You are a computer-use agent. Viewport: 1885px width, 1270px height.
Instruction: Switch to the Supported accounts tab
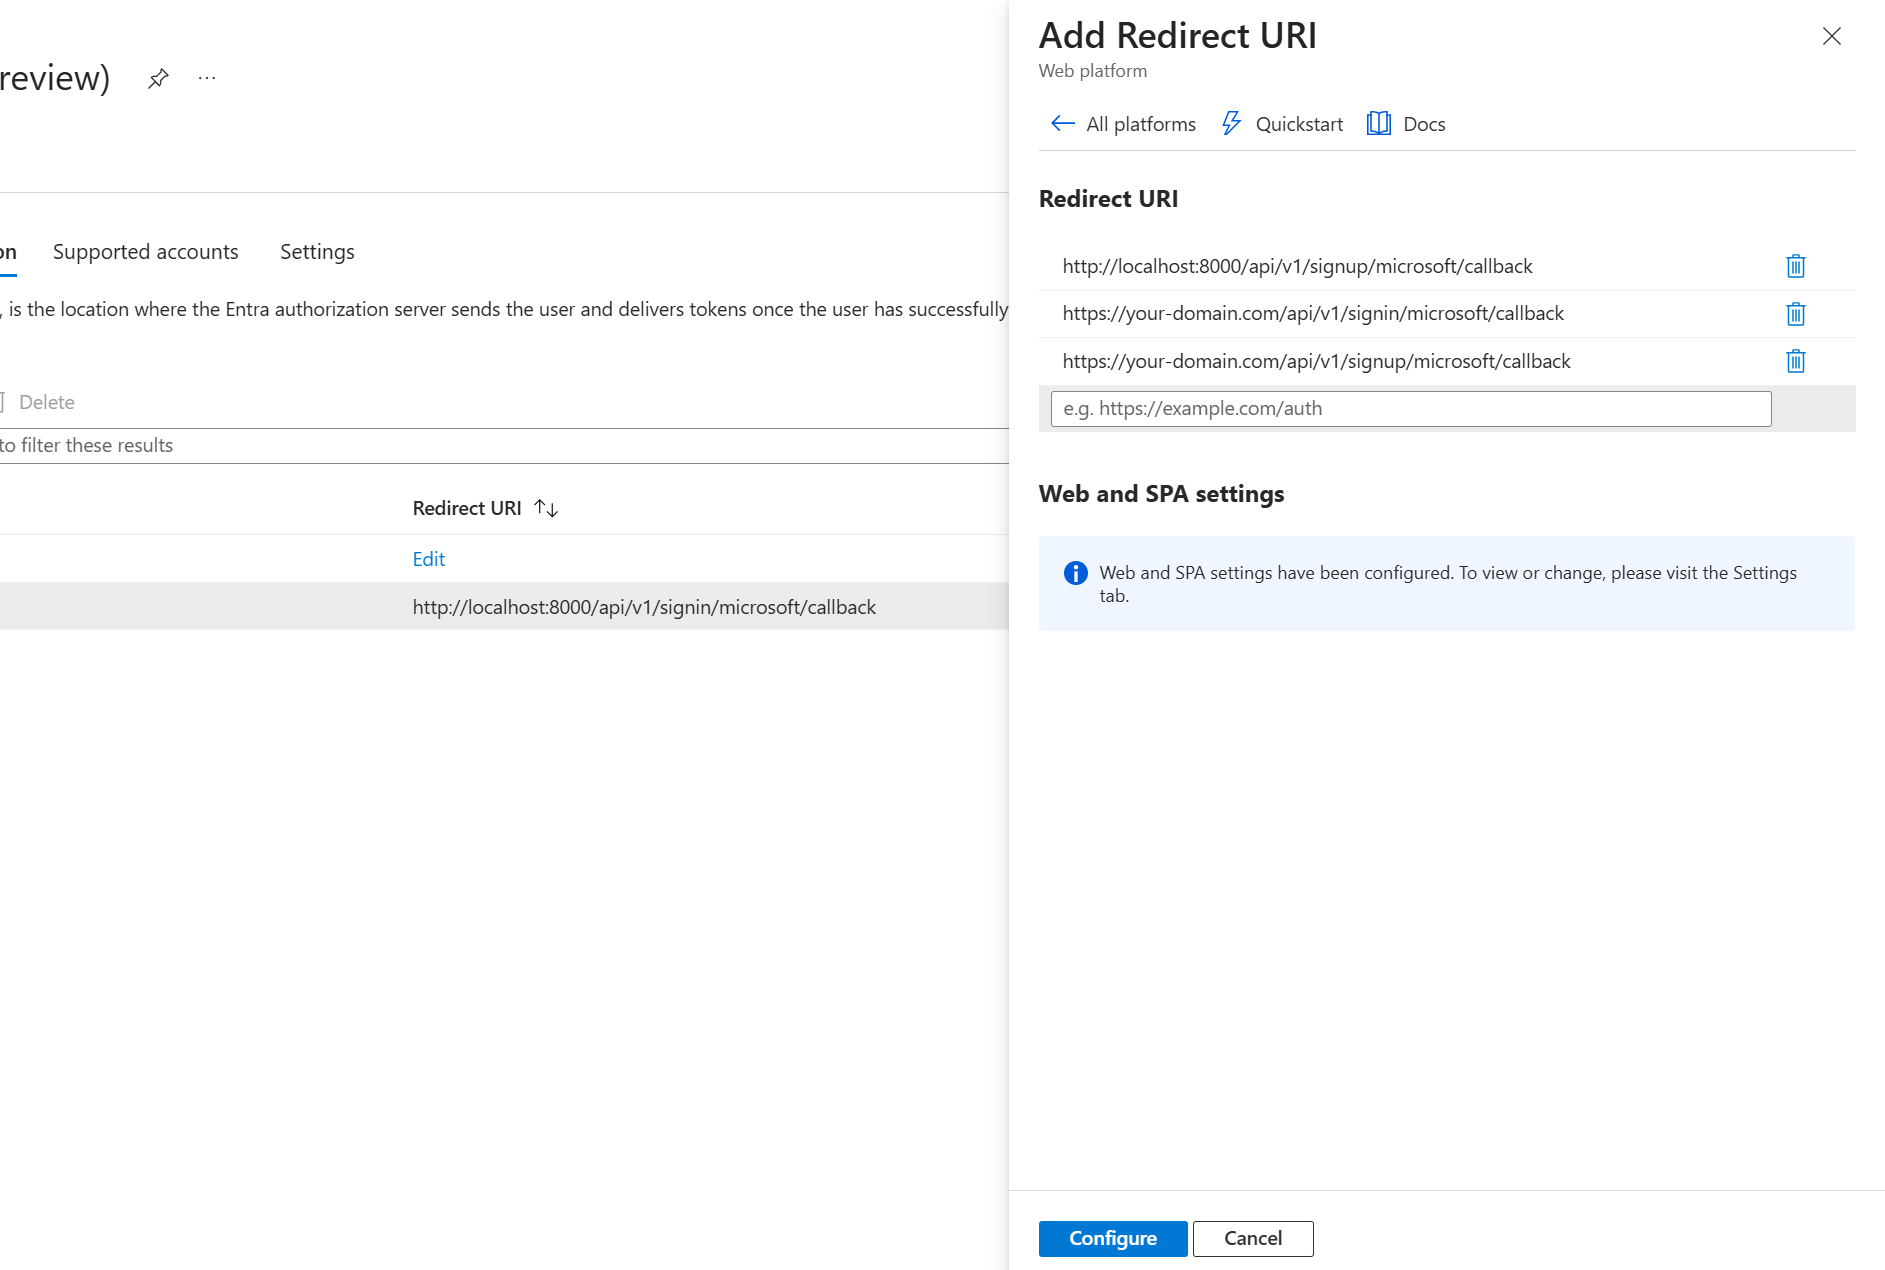(146, 252)
